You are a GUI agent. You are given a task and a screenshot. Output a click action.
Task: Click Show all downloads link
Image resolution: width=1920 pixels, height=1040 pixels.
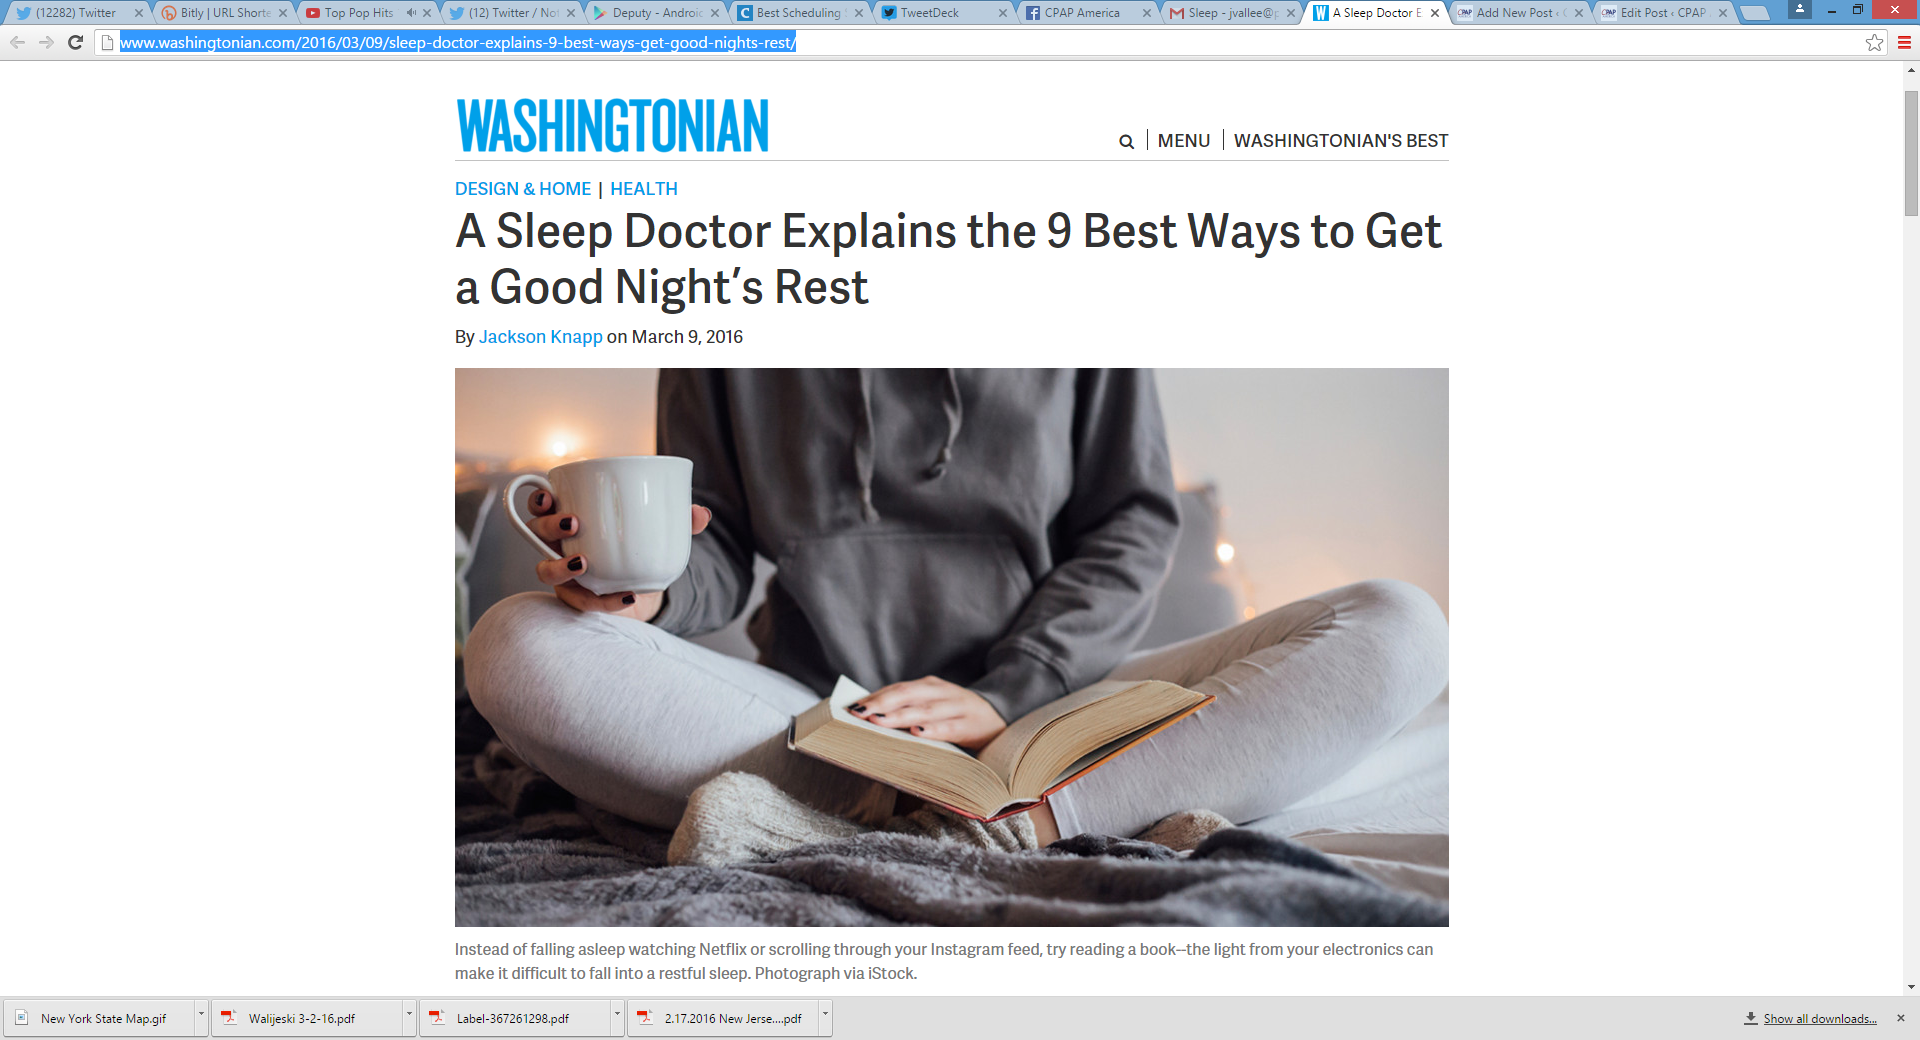pyautogui.click(x=1820, y=1019)
